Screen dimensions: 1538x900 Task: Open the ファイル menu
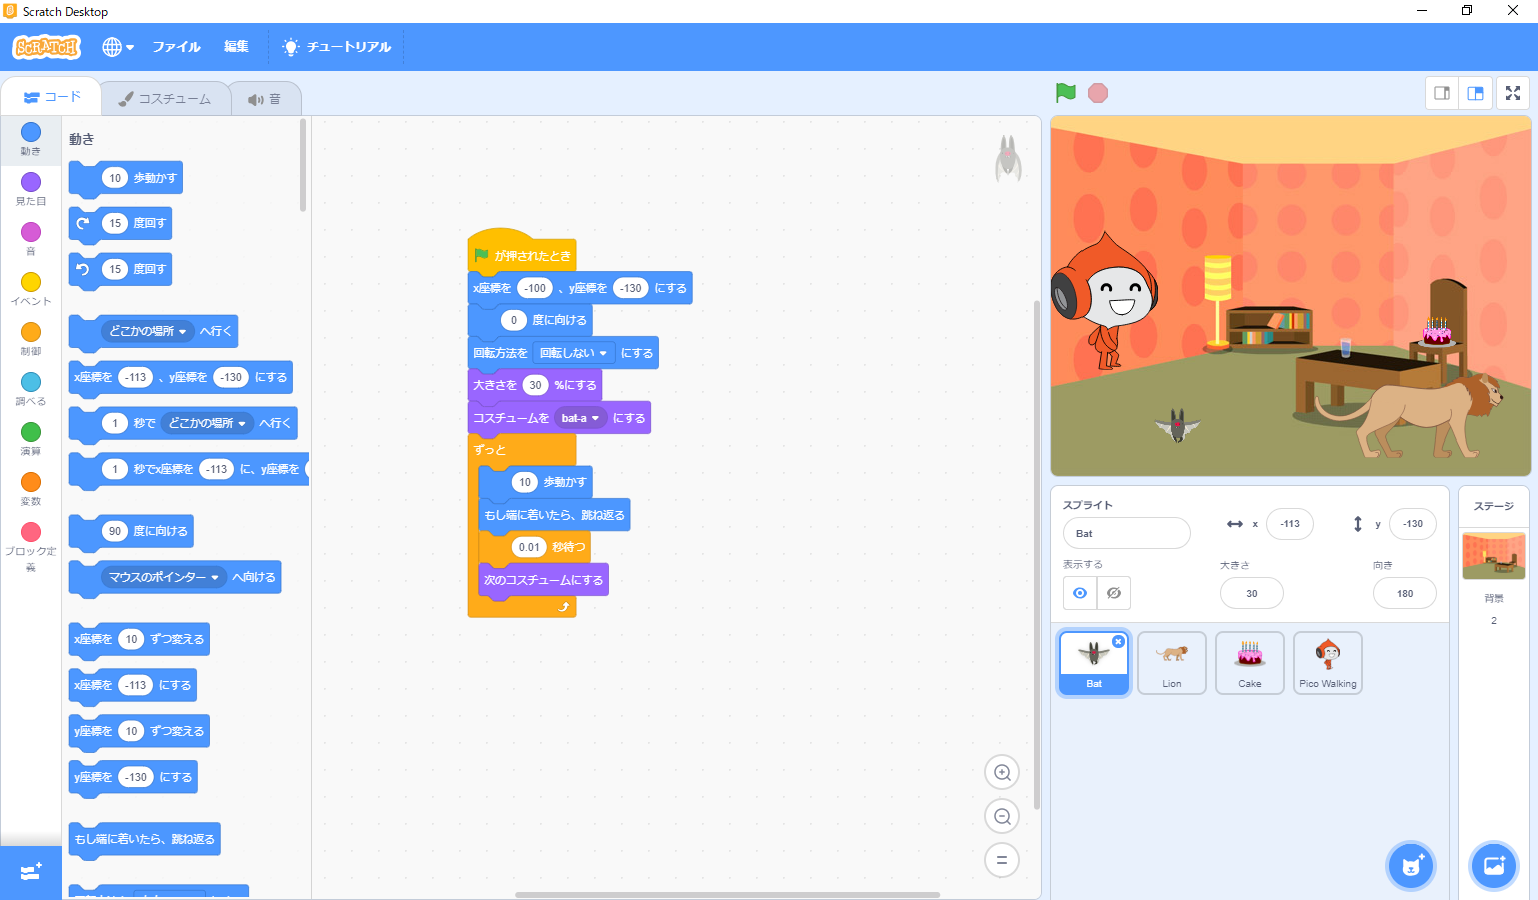pyautogui.click(x=176, y=47)
